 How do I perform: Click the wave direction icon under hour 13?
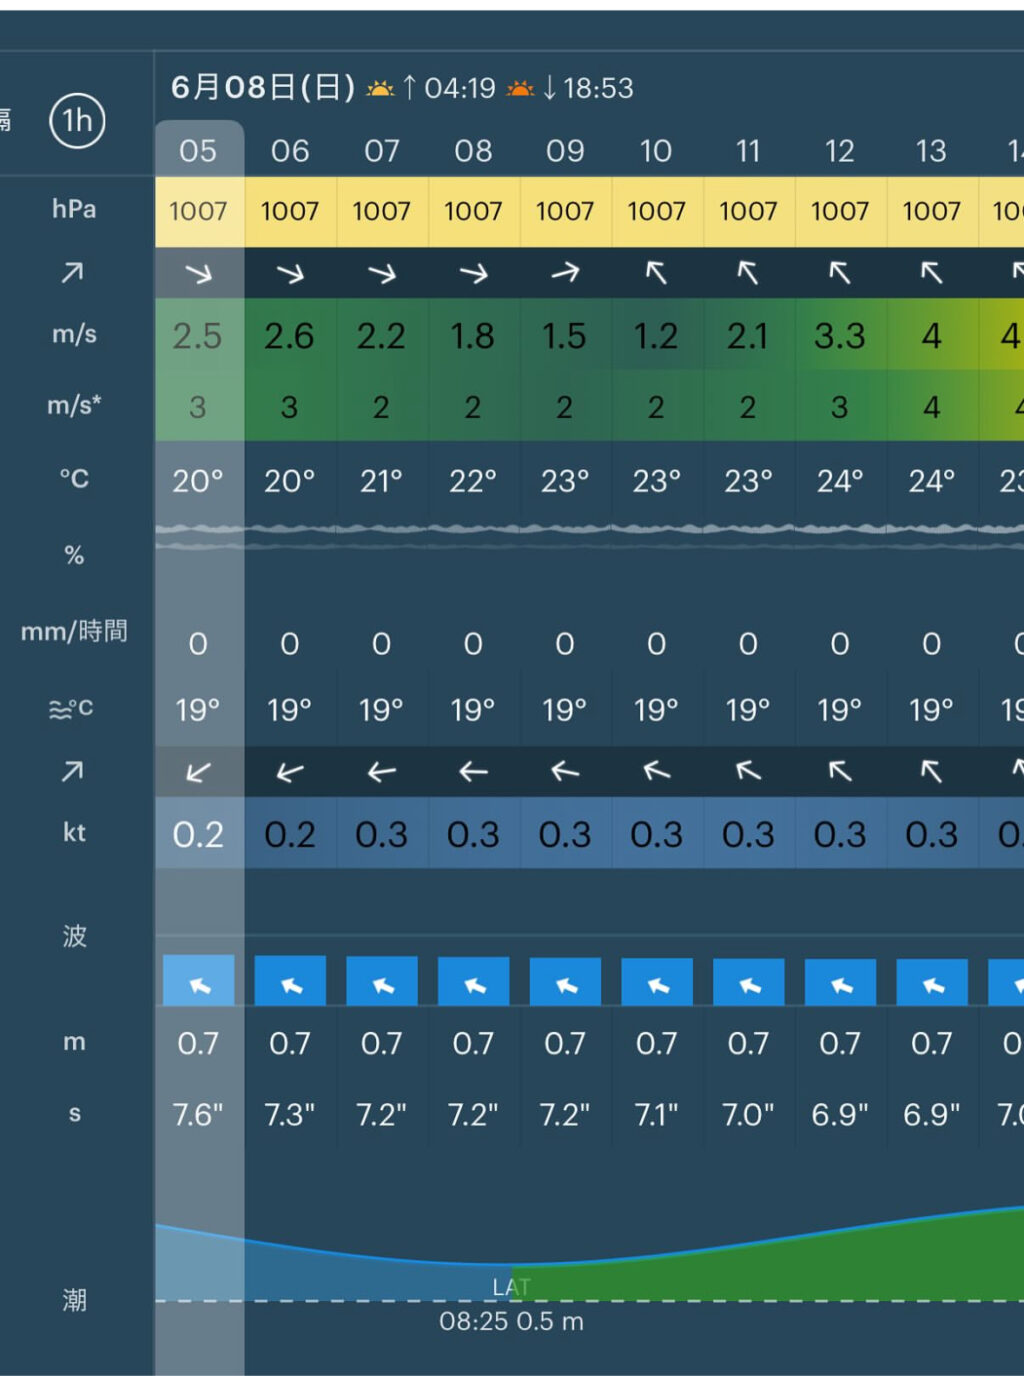click(x=931, y=982)
